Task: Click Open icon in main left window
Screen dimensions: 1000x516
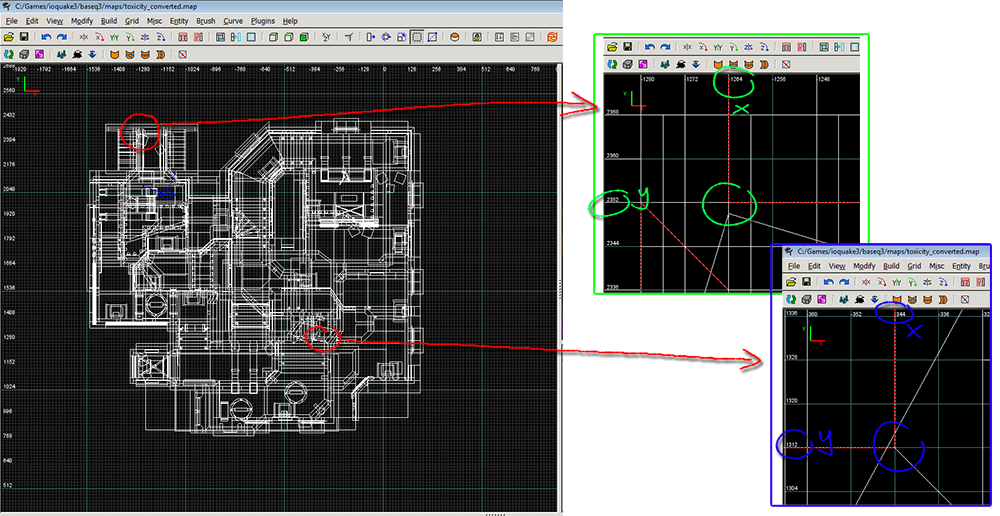Action: pos(9,37)
